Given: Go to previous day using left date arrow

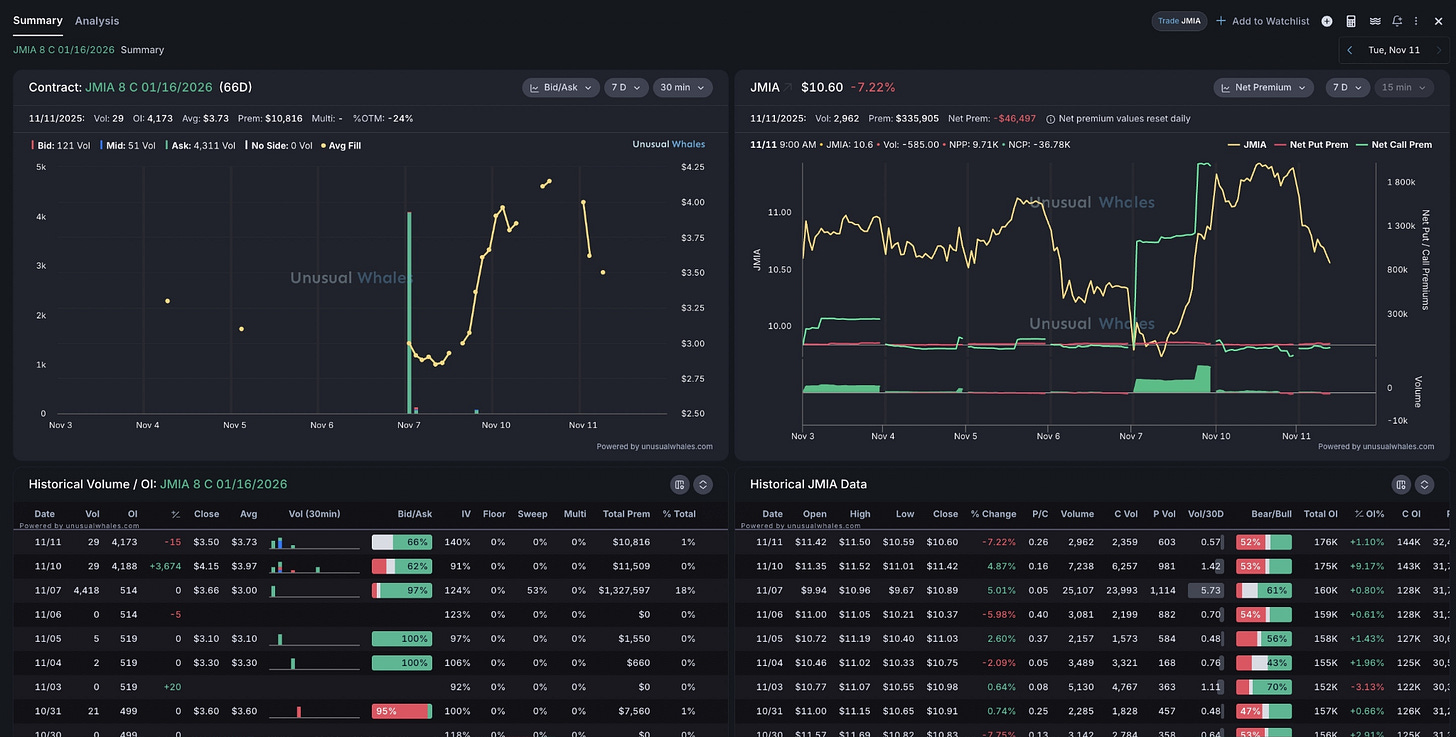Looking at the screenshot, I should [x=1350, y=50].
